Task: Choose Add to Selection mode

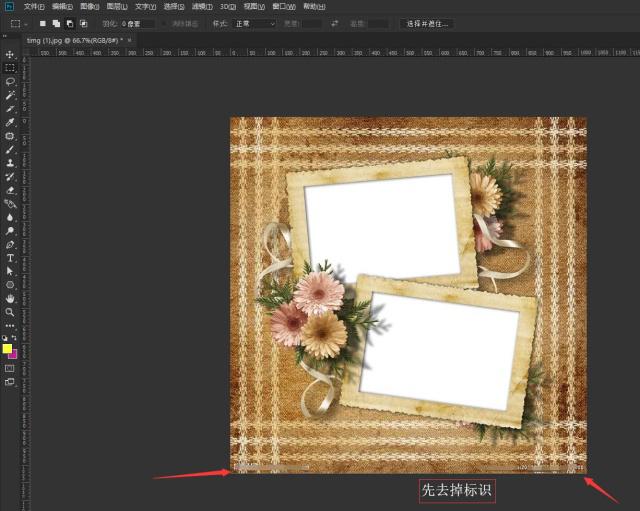Action: point(56,24)
